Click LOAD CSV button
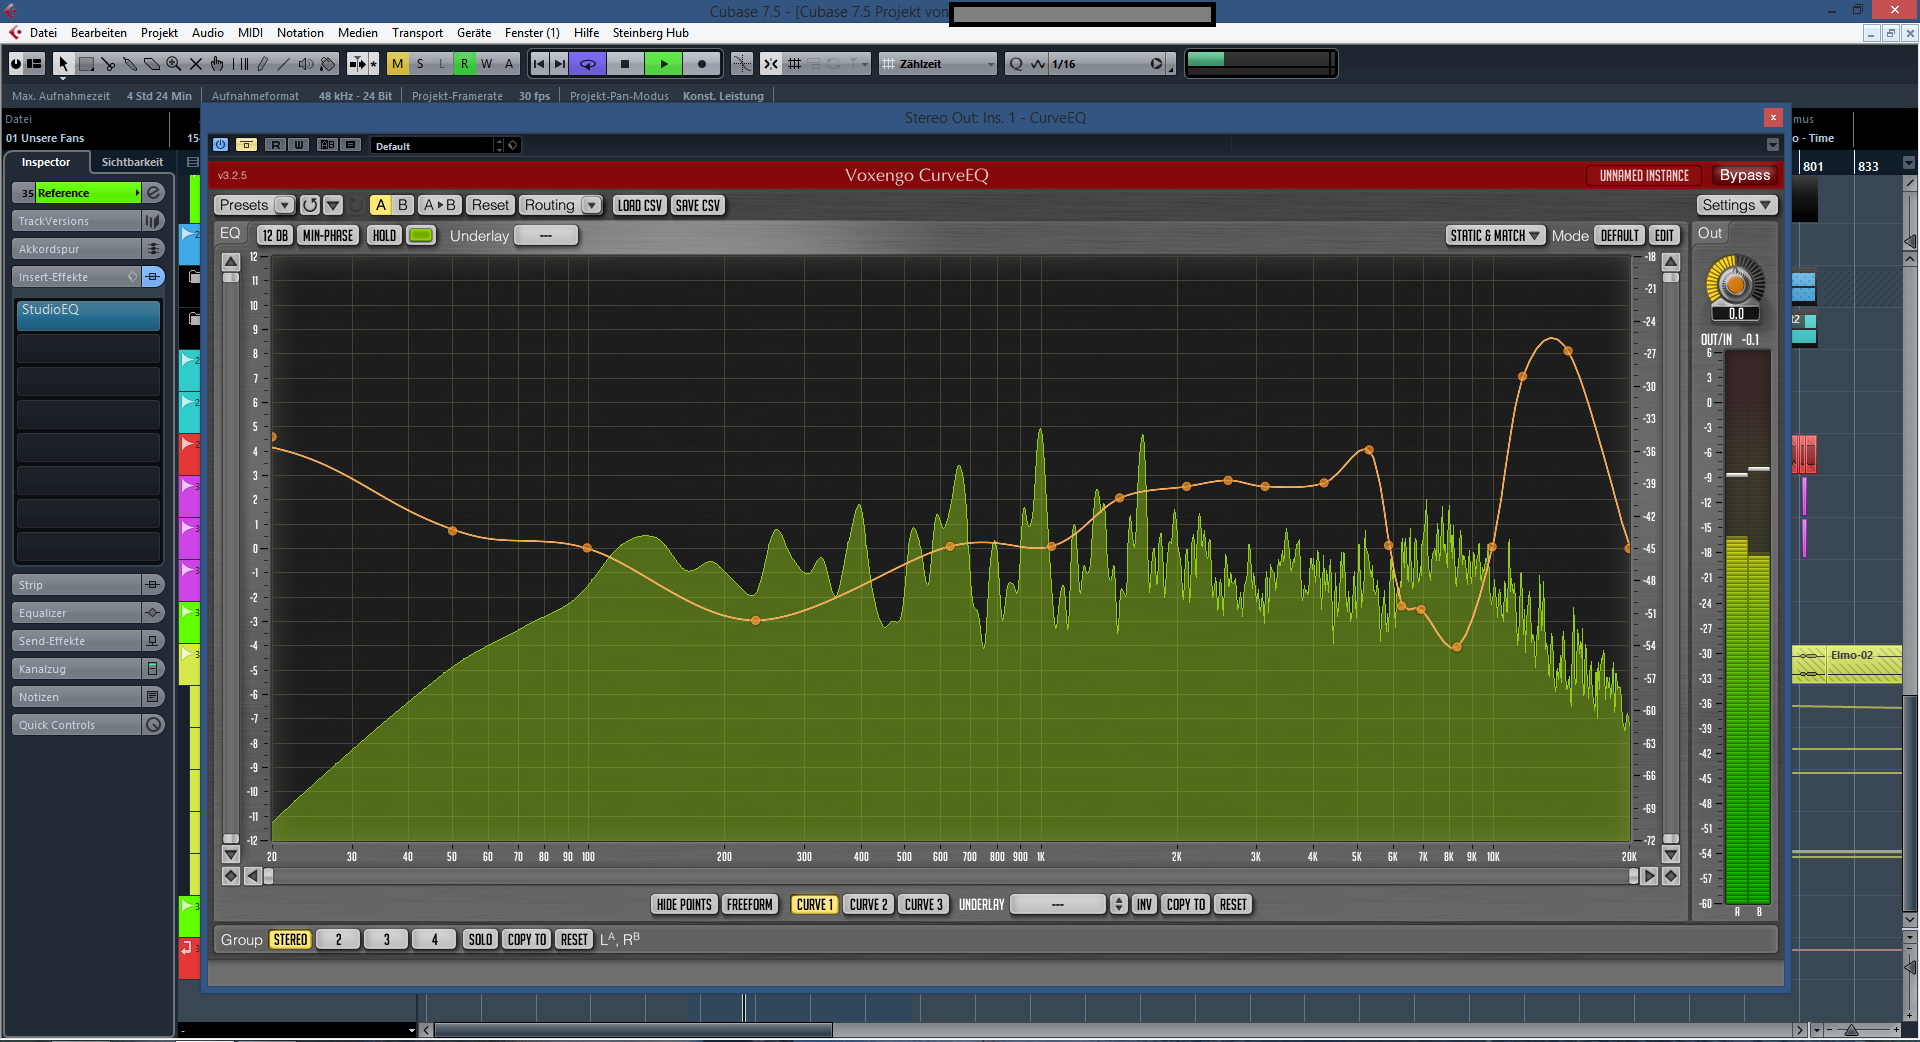Screen dimensions: 1920x1042 [x=639, y=205]
